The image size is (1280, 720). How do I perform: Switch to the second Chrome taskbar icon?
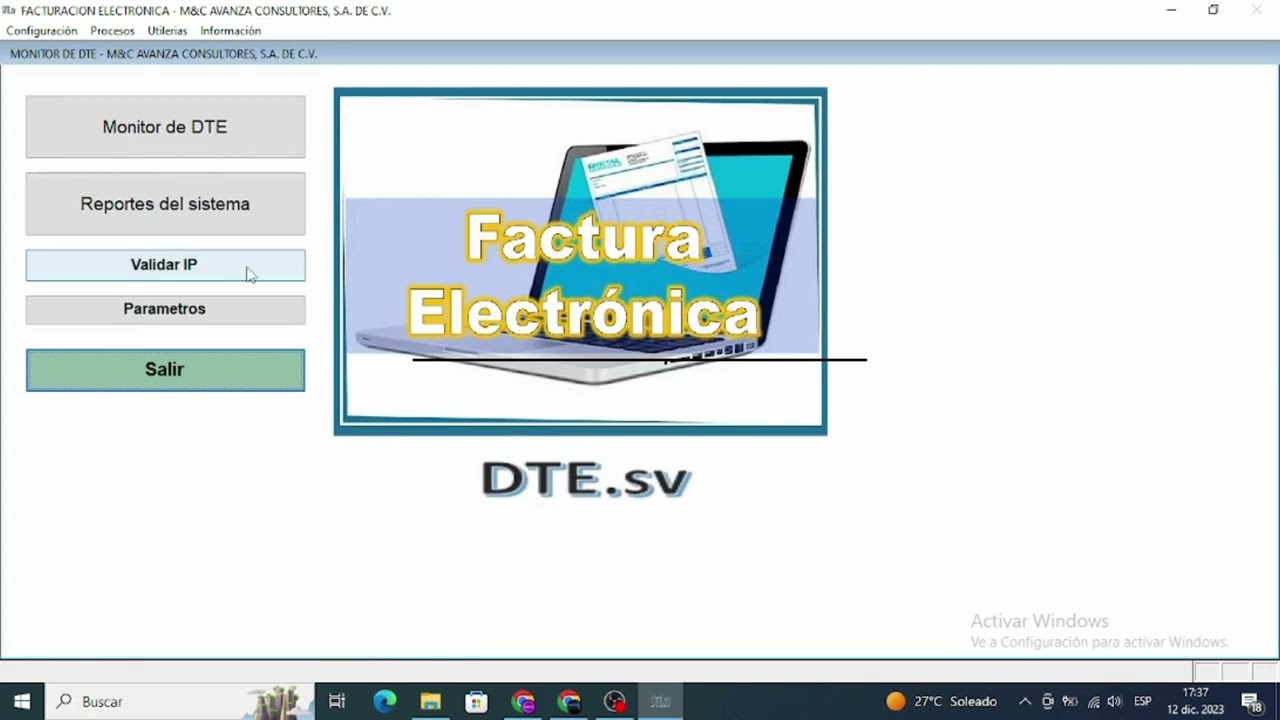click(569, 702)
